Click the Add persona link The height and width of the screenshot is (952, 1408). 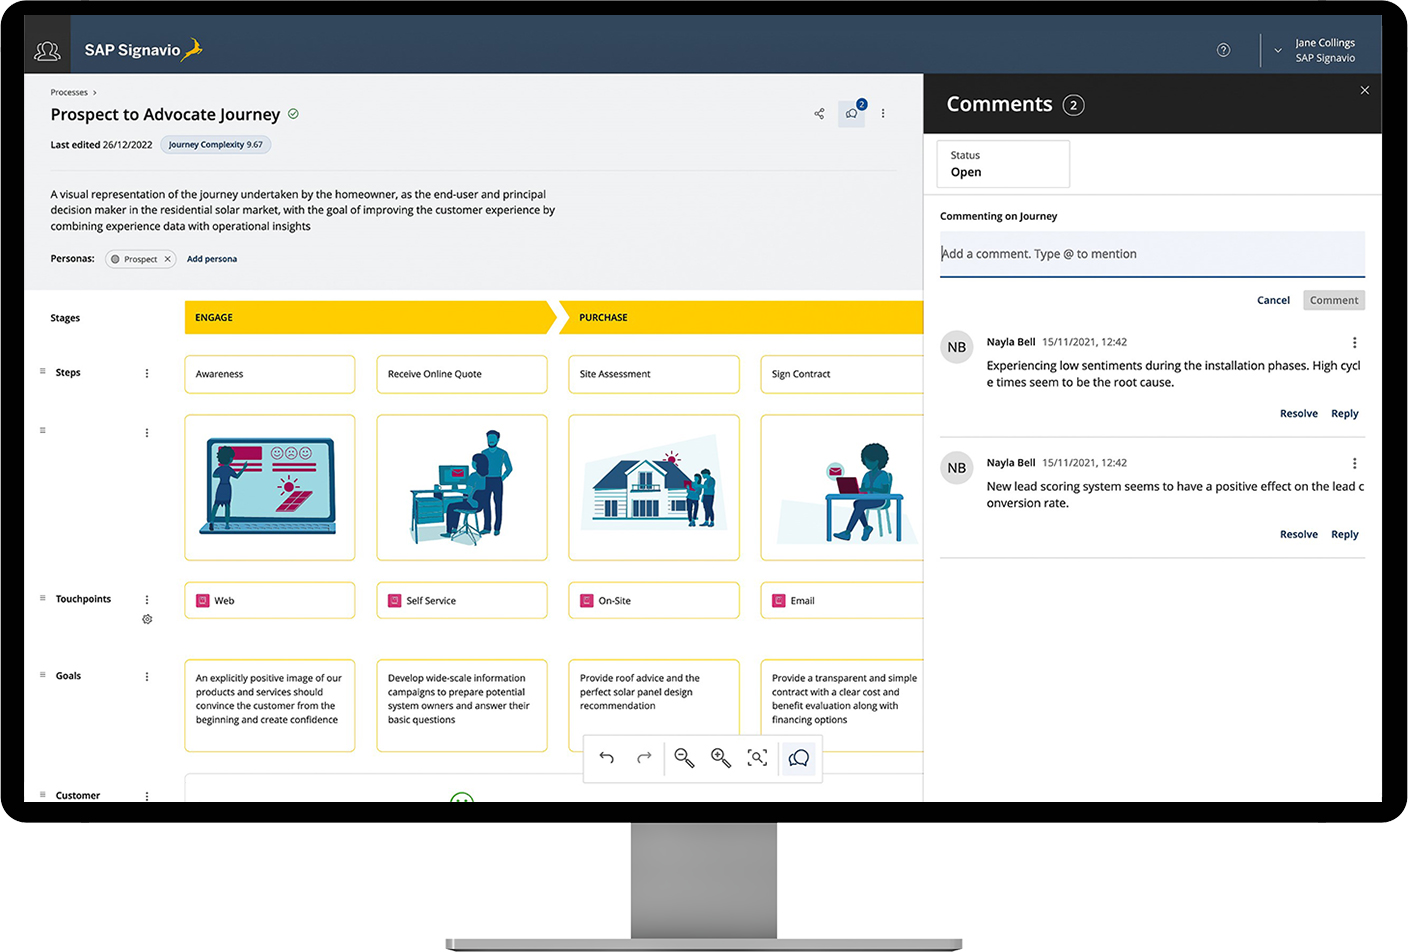211,258
